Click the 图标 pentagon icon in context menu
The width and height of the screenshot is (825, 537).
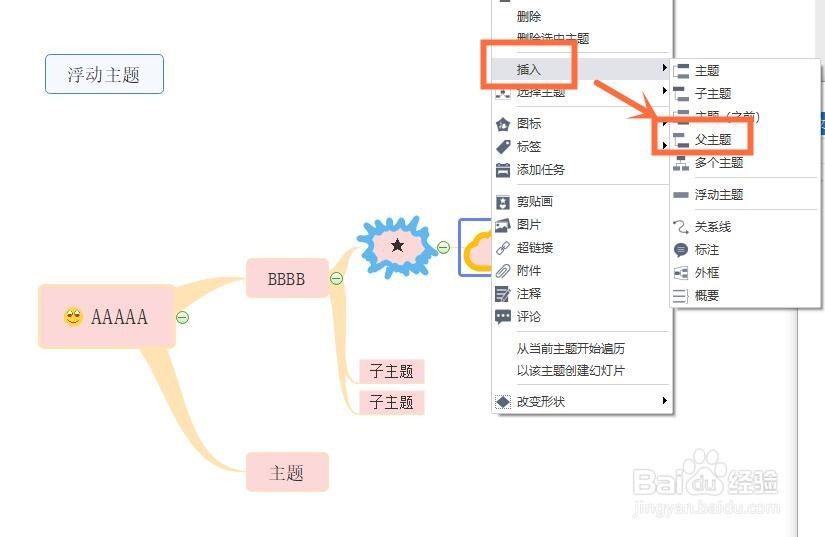(503, 124)
